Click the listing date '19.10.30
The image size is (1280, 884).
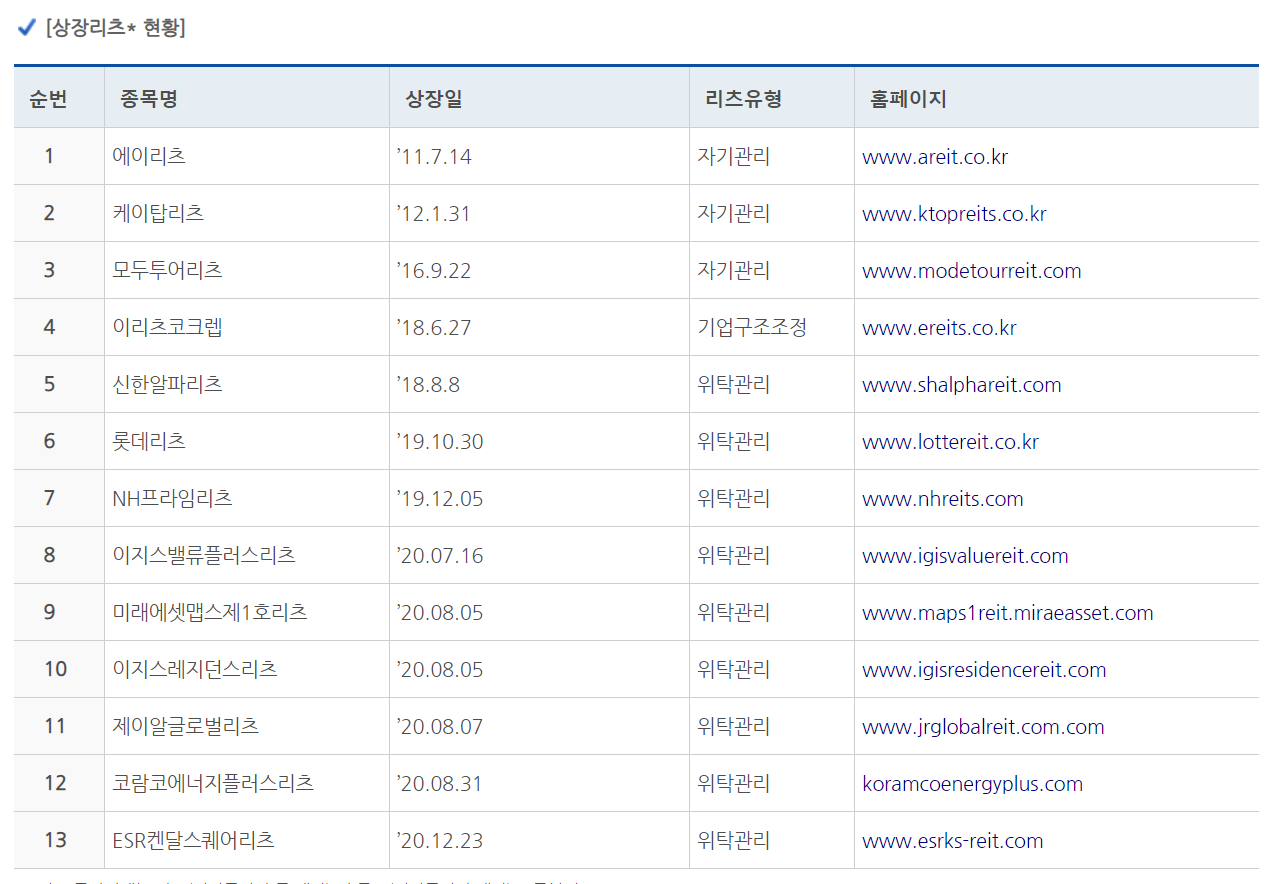point(440,441)
